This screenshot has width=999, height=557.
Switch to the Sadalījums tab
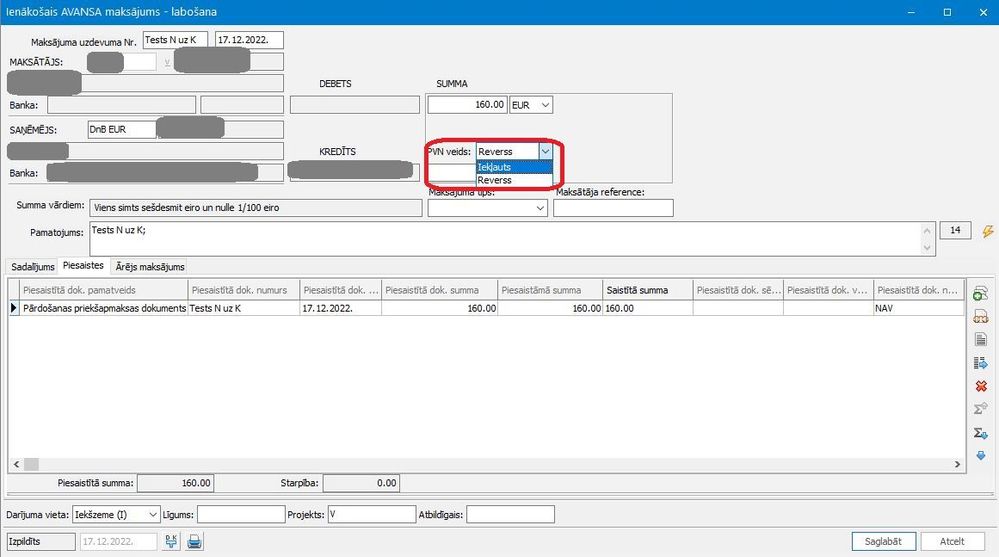tap(32, 266)
